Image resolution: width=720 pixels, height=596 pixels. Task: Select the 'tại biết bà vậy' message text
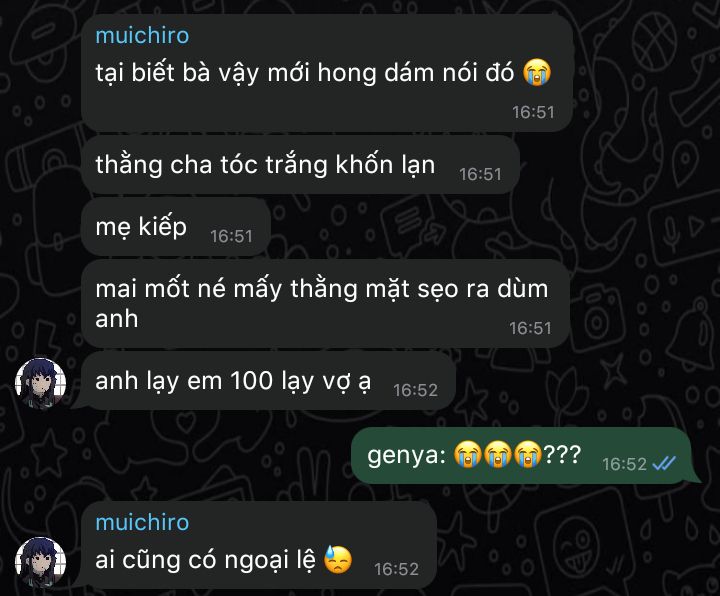304,73
